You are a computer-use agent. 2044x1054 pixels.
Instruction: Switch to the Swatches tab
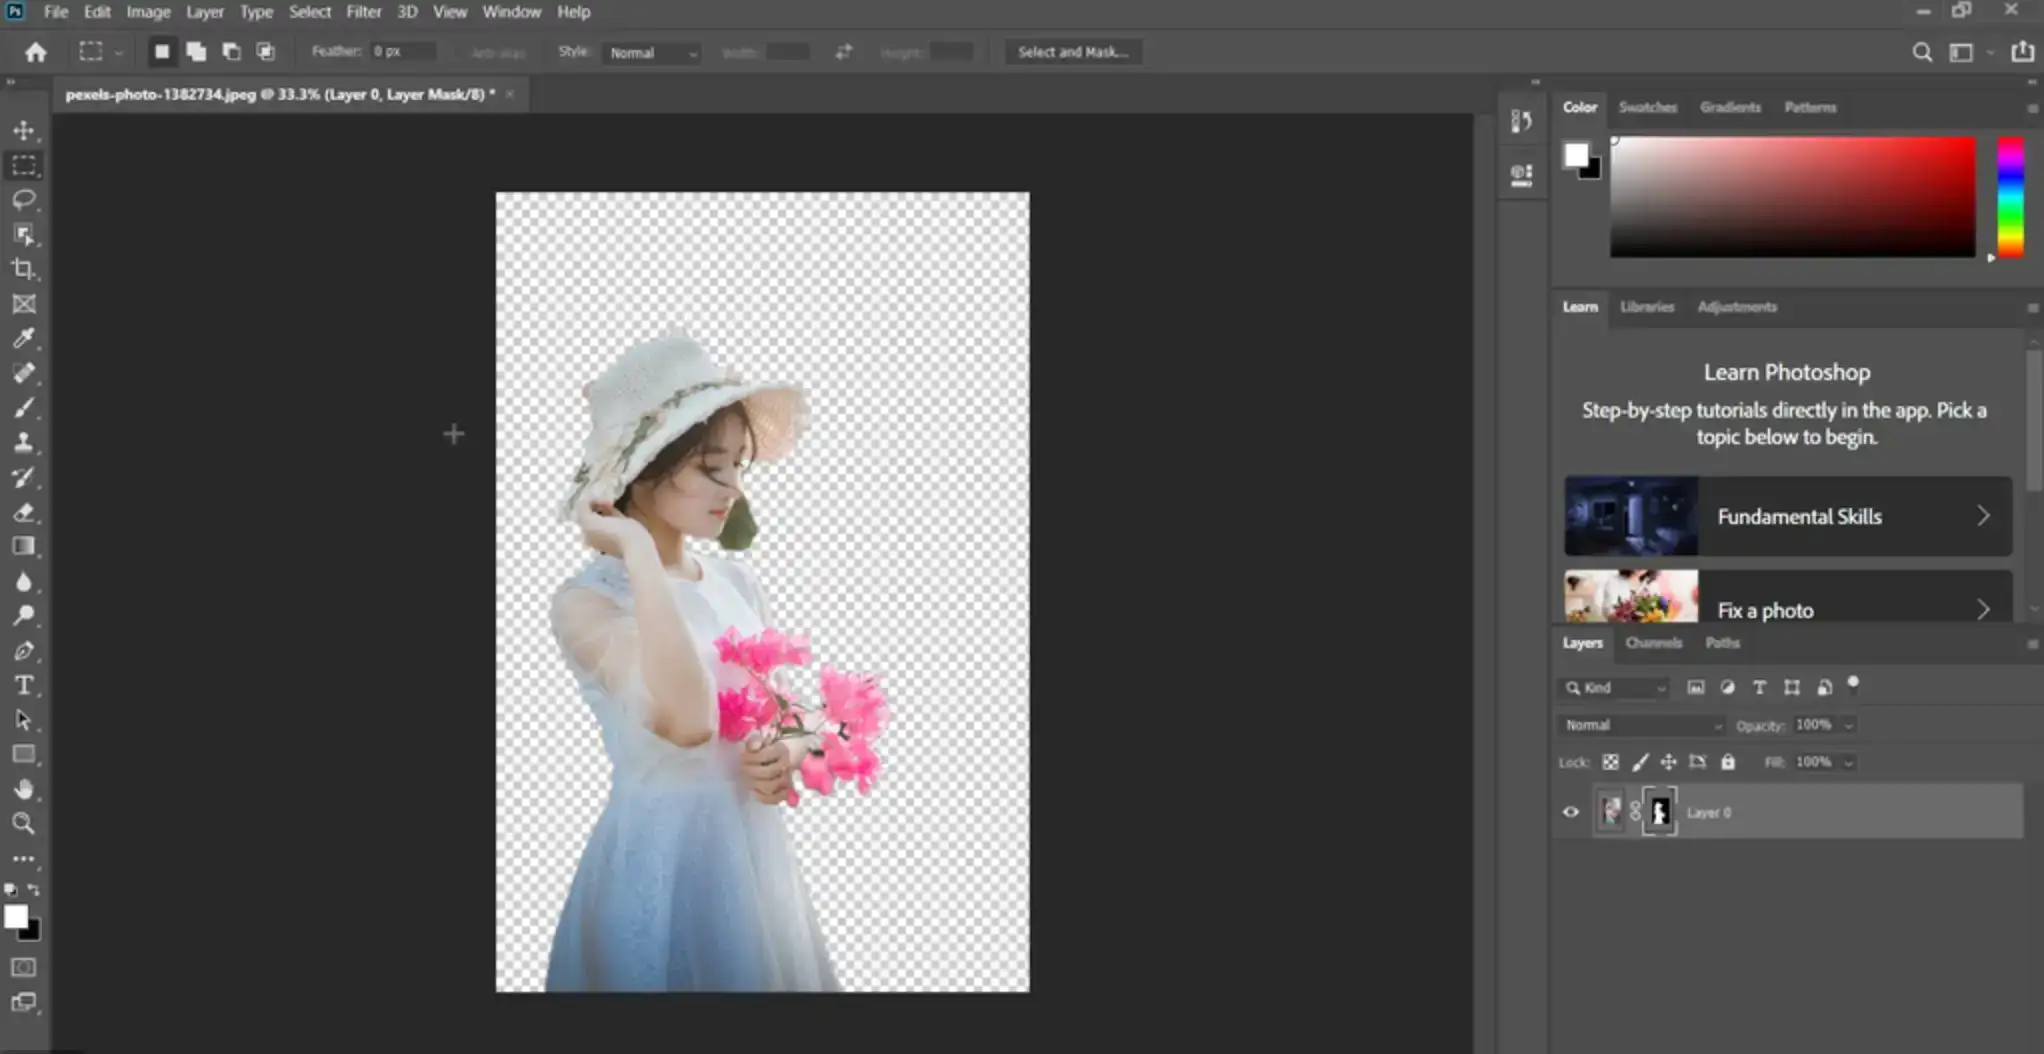[x=1647, y=107]
